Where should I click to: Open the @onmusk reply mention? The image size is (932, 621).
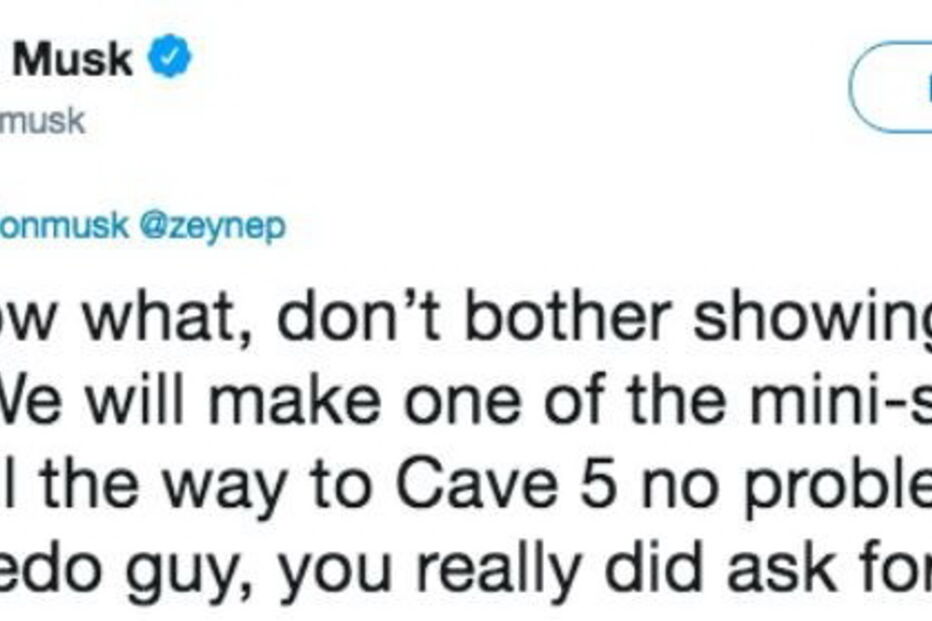point(65,228)
